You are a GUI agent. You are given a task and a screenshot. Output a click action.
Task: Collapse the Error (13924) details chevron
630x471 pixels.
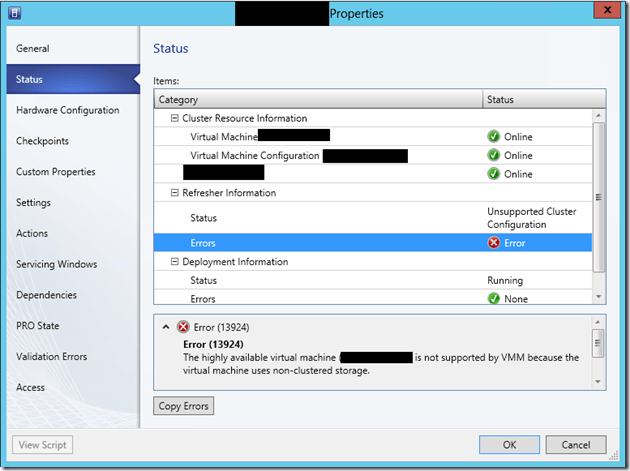point(165,327)
